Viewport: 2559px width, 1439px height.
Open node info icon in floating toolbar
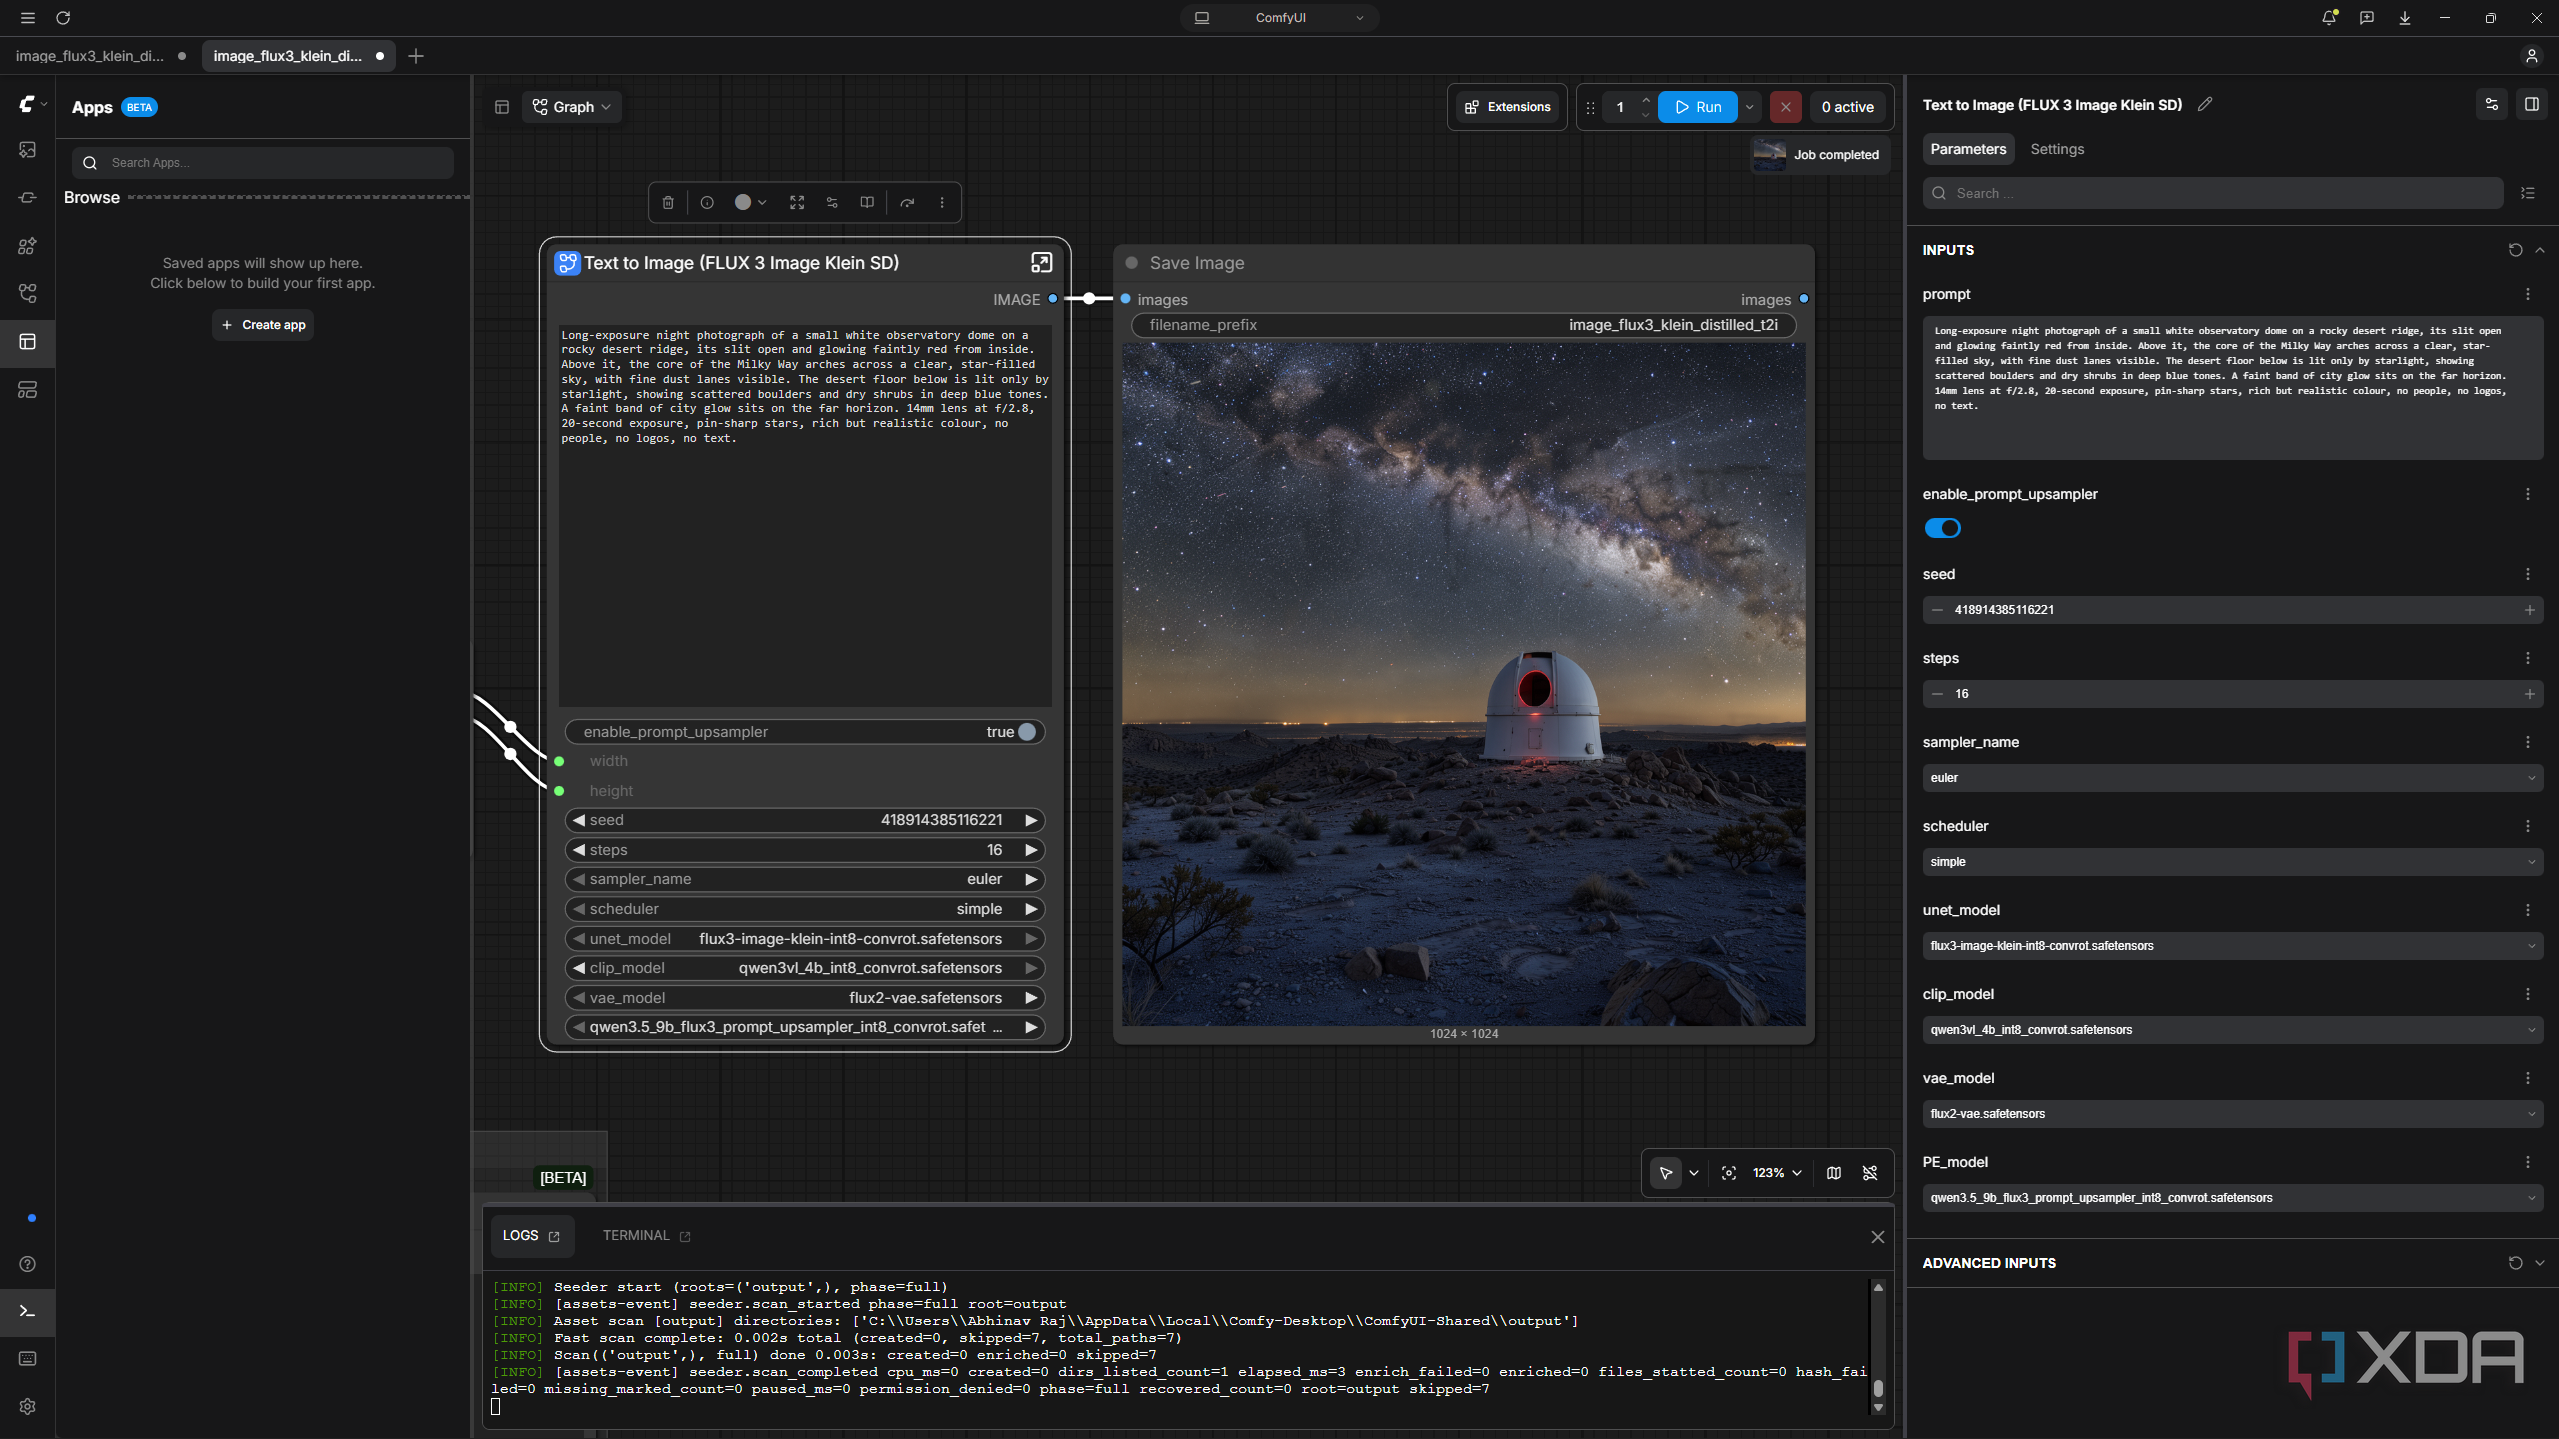pos(707,202)
